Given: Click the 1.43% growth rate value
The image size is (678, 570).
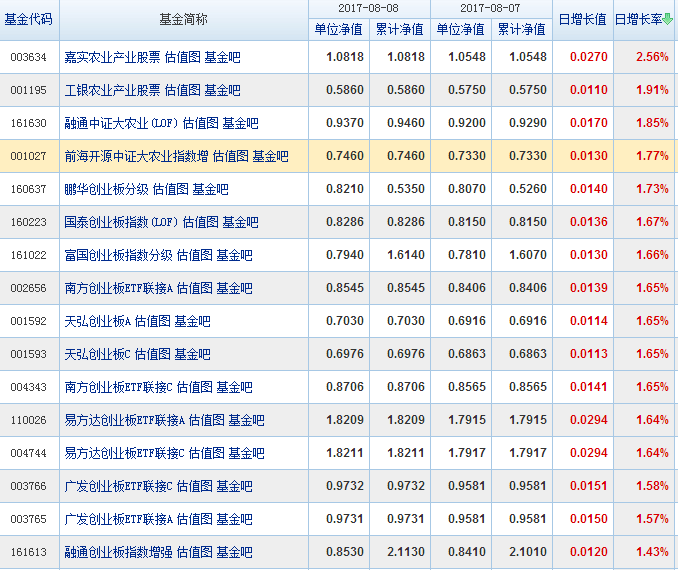Looking at the screenshot, I should (x=652, y=552).
